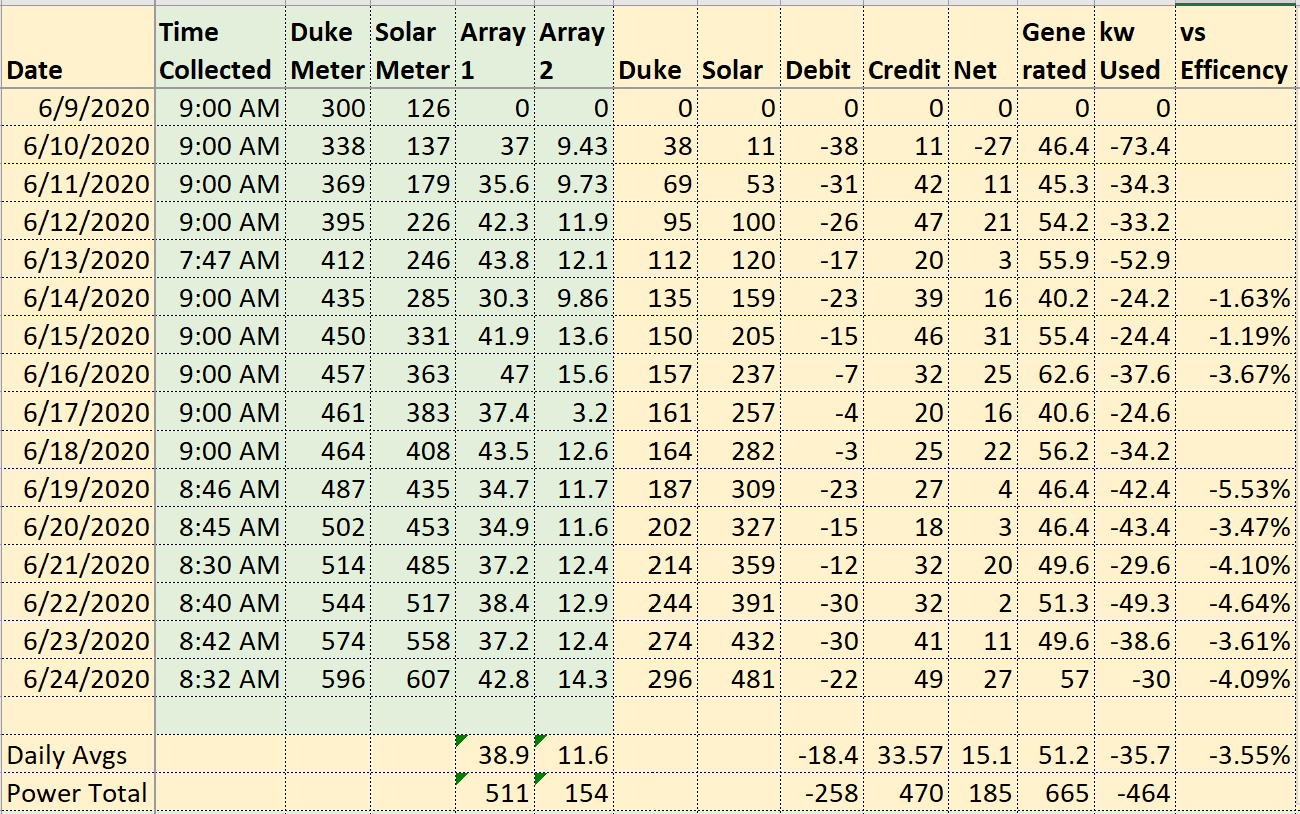Select the Credit value 49
Image resolution: width=1300 pixels, height=814 pixels.
(x=906, y=678)
